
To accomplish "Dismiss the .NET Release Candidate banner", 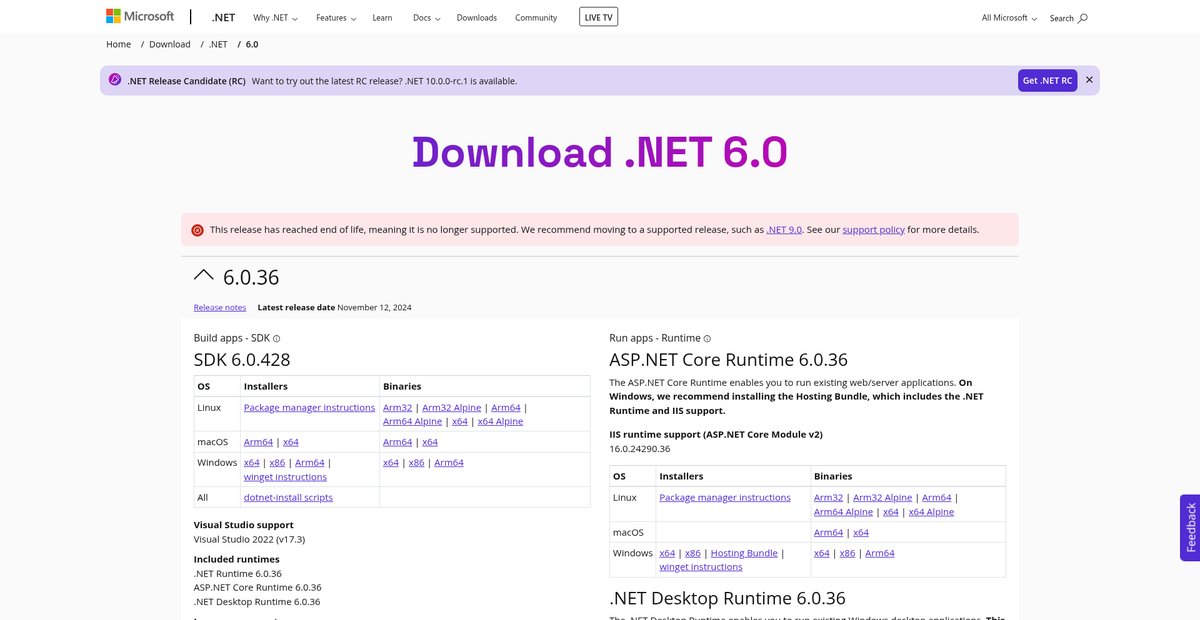I will pos(1089,80).
